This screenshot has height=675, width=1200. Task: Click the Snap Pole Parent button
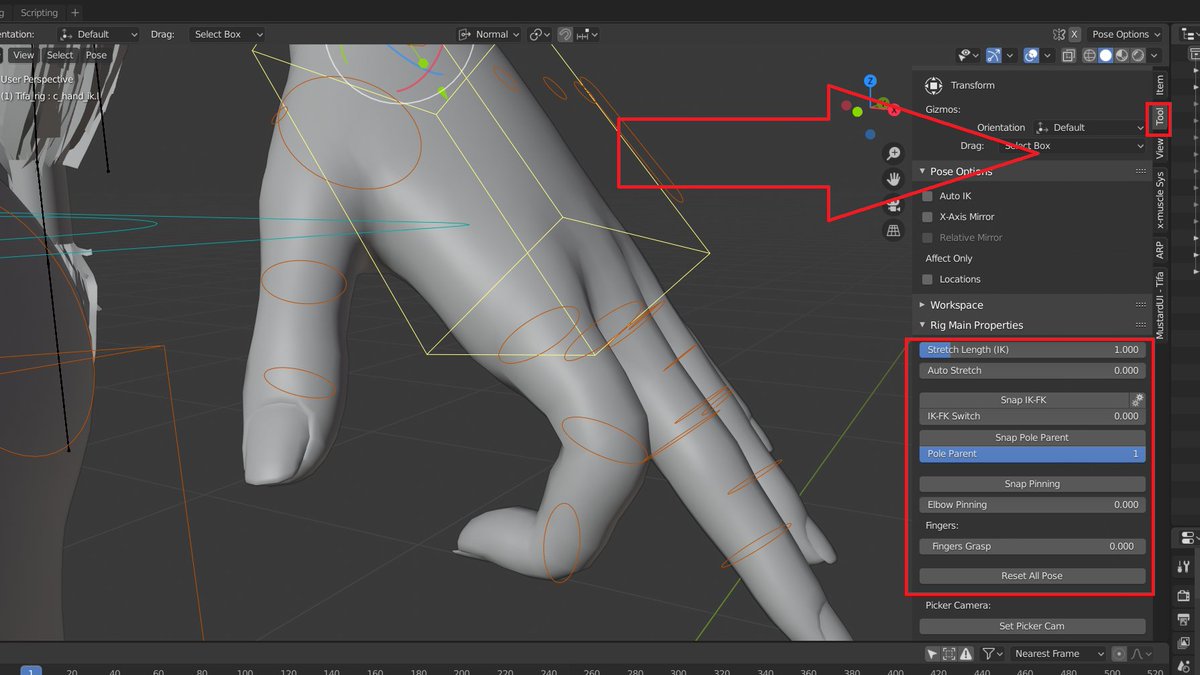click(1032, 437)
